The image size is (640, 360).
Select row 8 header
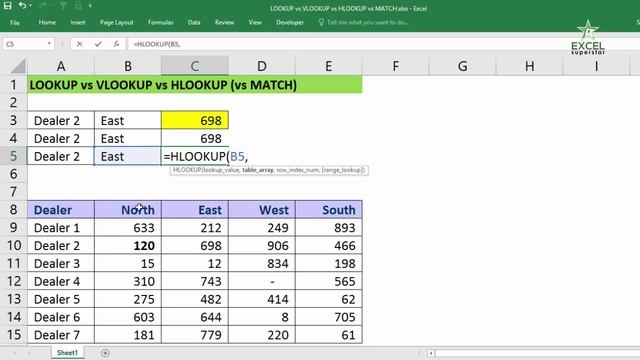(13, 210)
